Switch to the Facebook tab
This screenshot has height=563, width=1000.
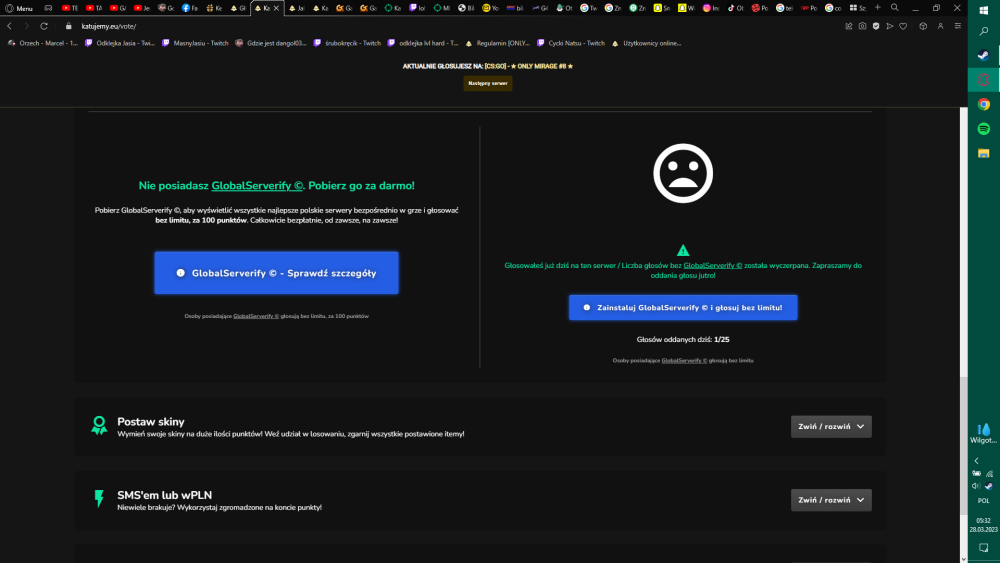[x=189, y=8]
